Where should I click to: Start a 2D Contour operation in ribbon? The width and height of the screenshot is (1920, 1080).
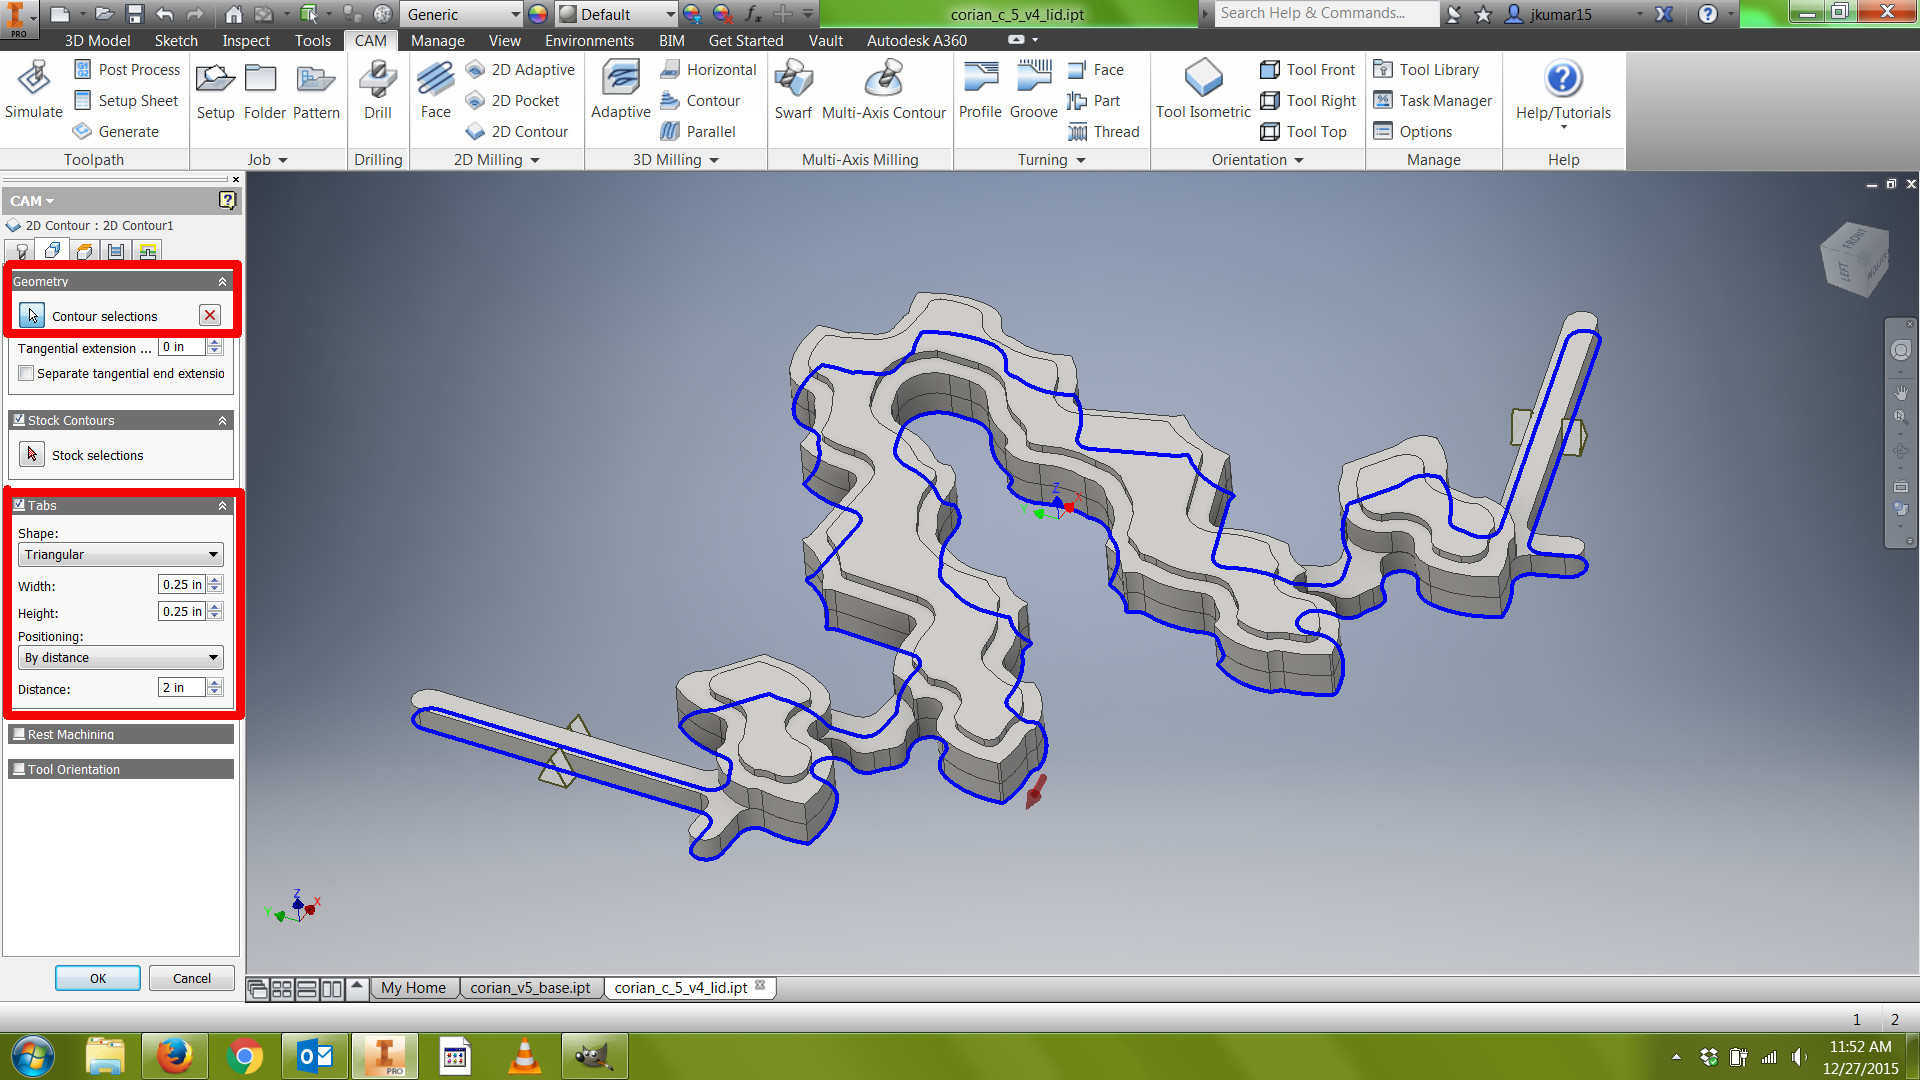pos(517,131)
